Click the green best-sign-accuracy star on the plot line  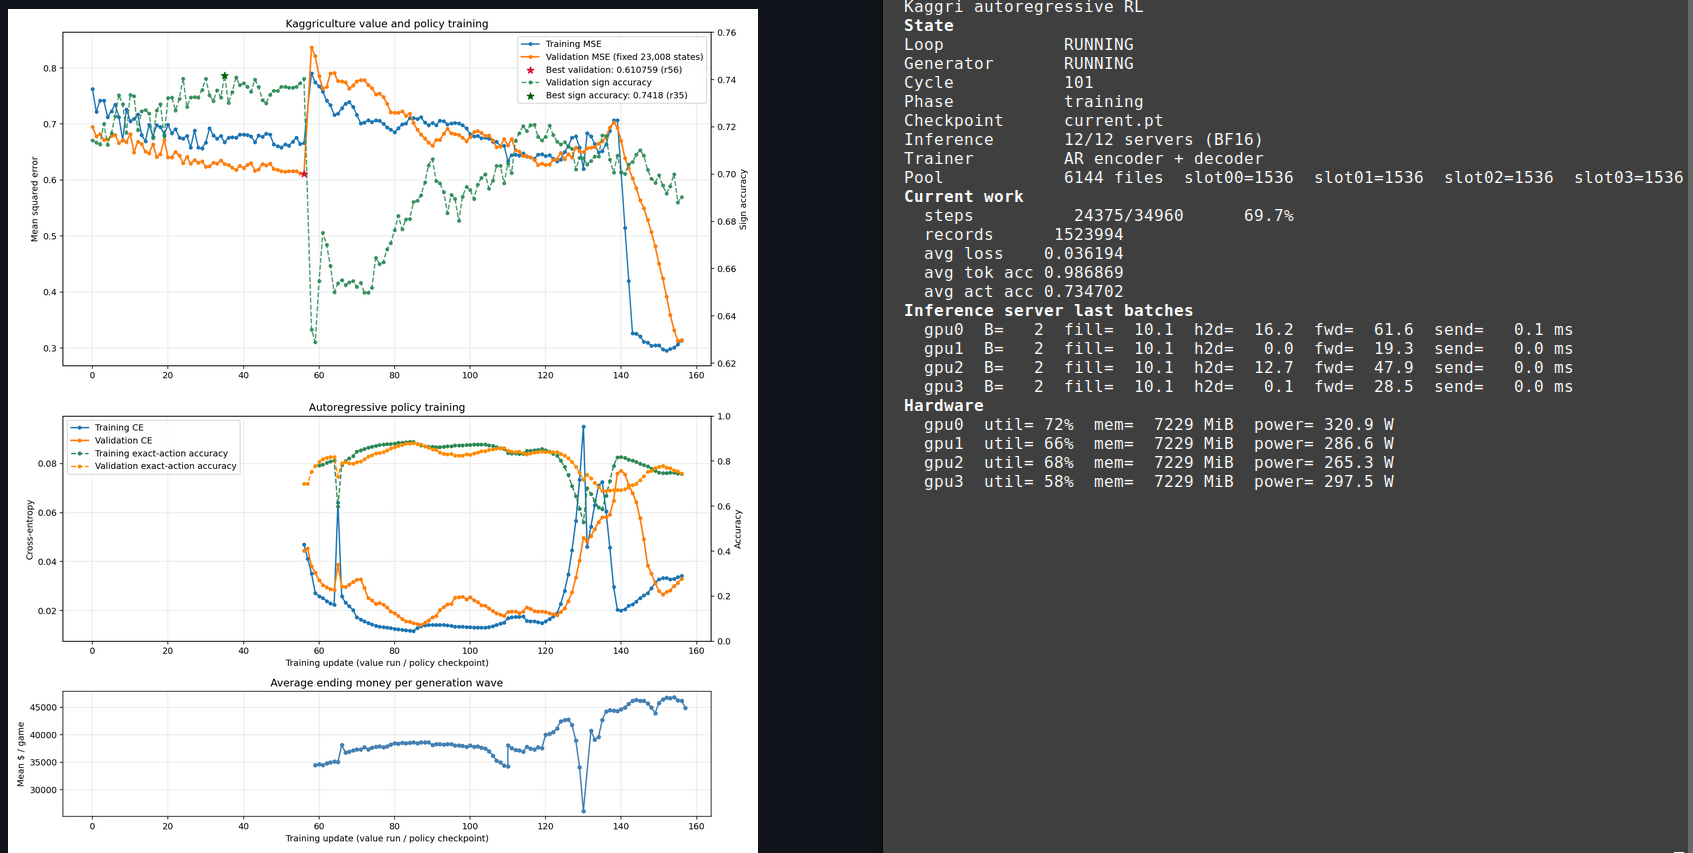pos(225,76)
